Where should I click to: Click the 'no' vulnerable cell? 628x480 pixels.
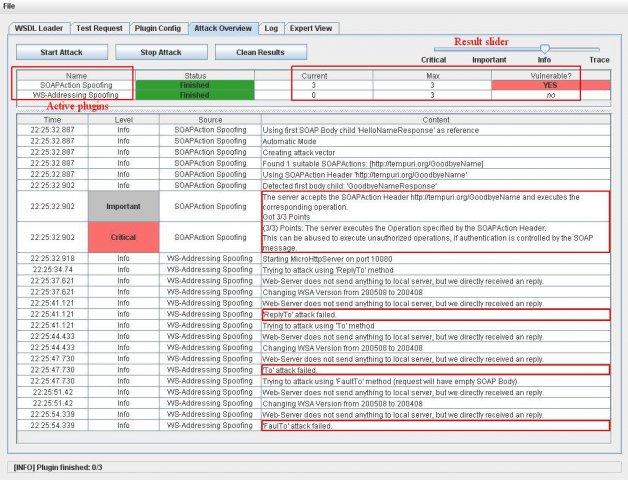pyautogui.click(x=551, y=95)
